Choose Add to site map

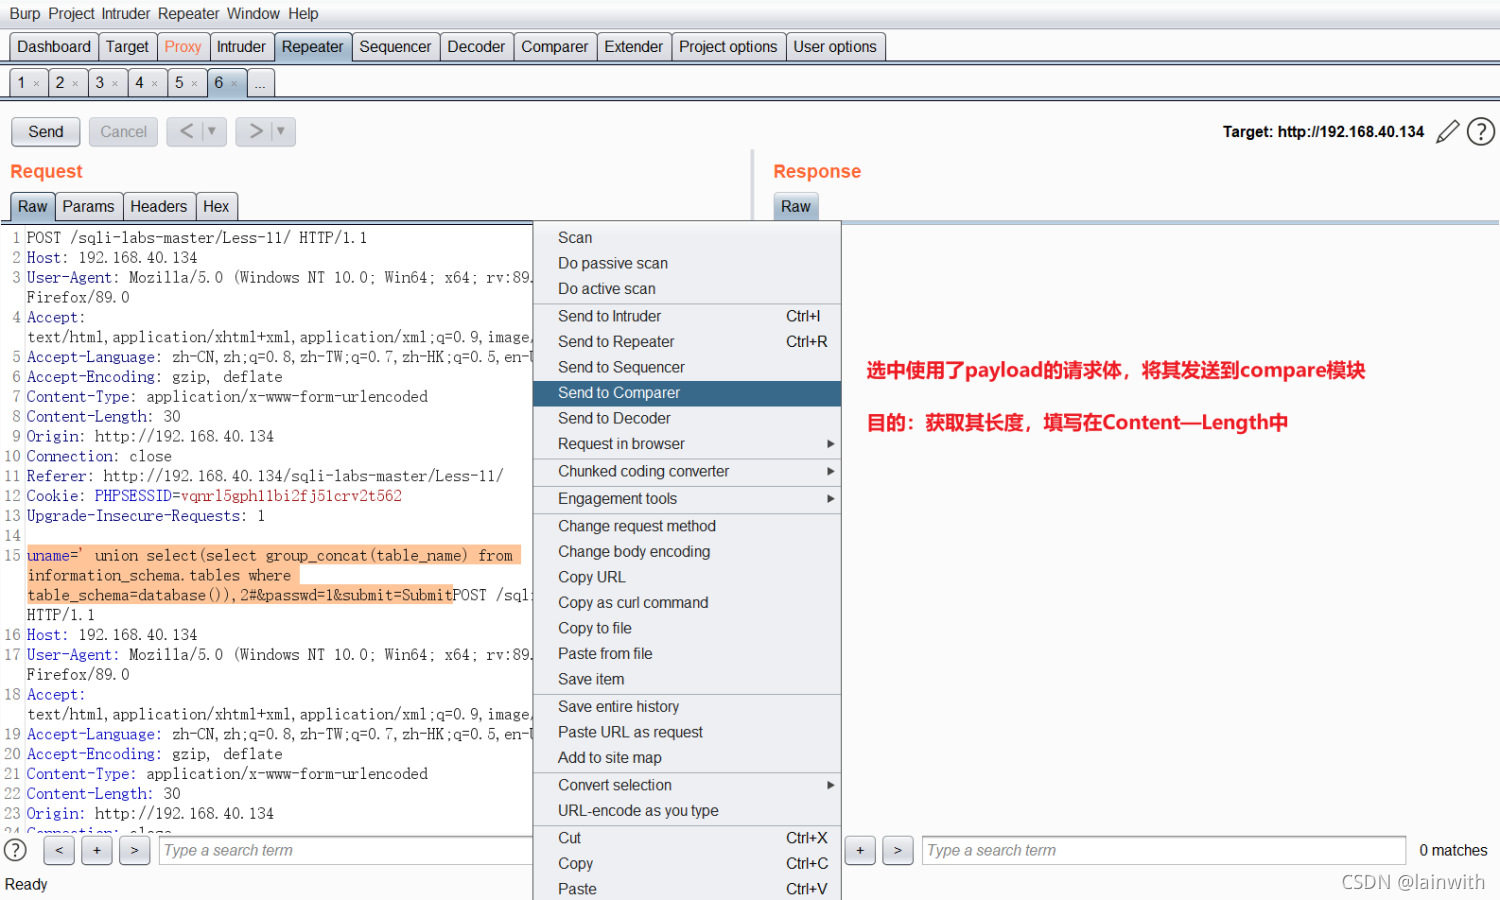(687, 758)
